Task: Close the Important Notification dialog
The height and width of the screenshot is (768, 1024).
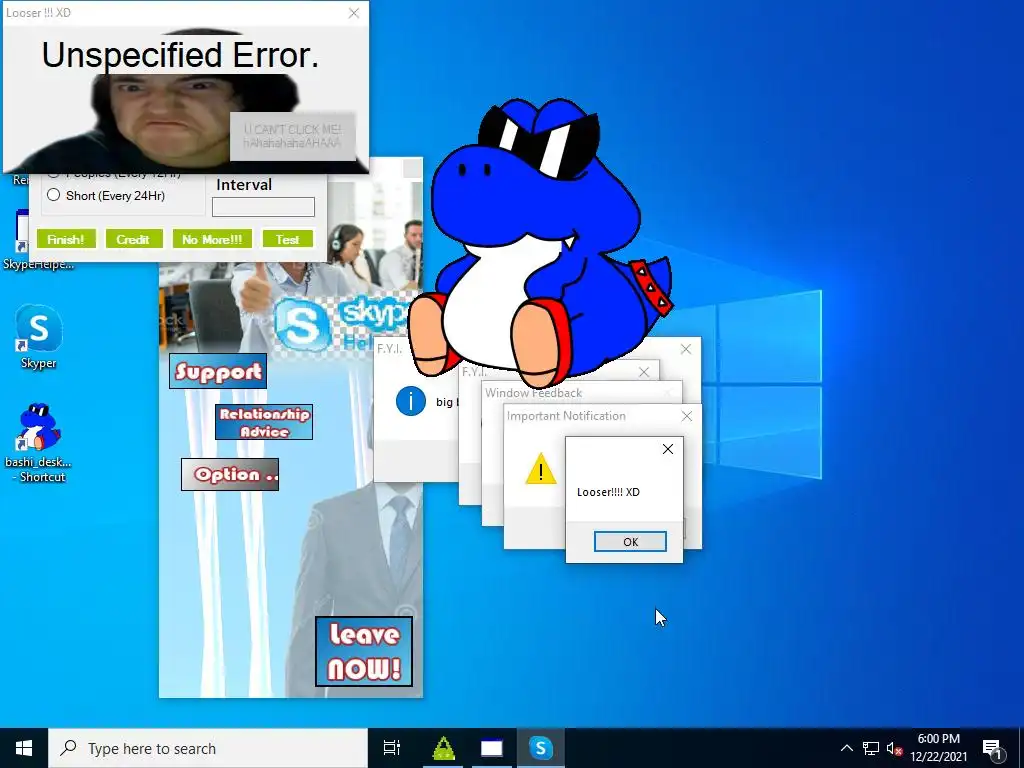Action: coord(686,416)
